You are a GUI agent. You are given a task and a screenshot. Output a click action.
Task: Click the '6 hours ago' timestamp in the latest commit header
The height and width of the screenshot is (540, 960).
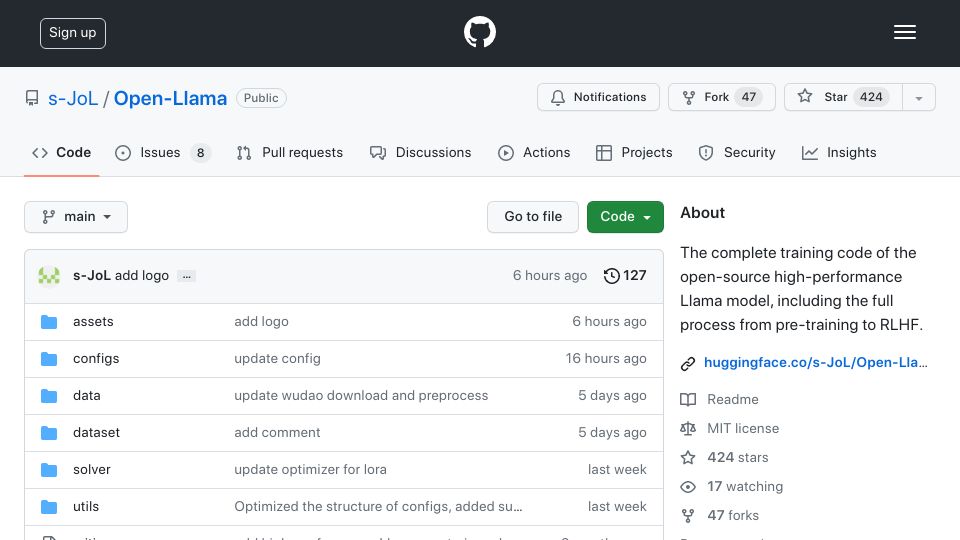[x=550, y=276]
